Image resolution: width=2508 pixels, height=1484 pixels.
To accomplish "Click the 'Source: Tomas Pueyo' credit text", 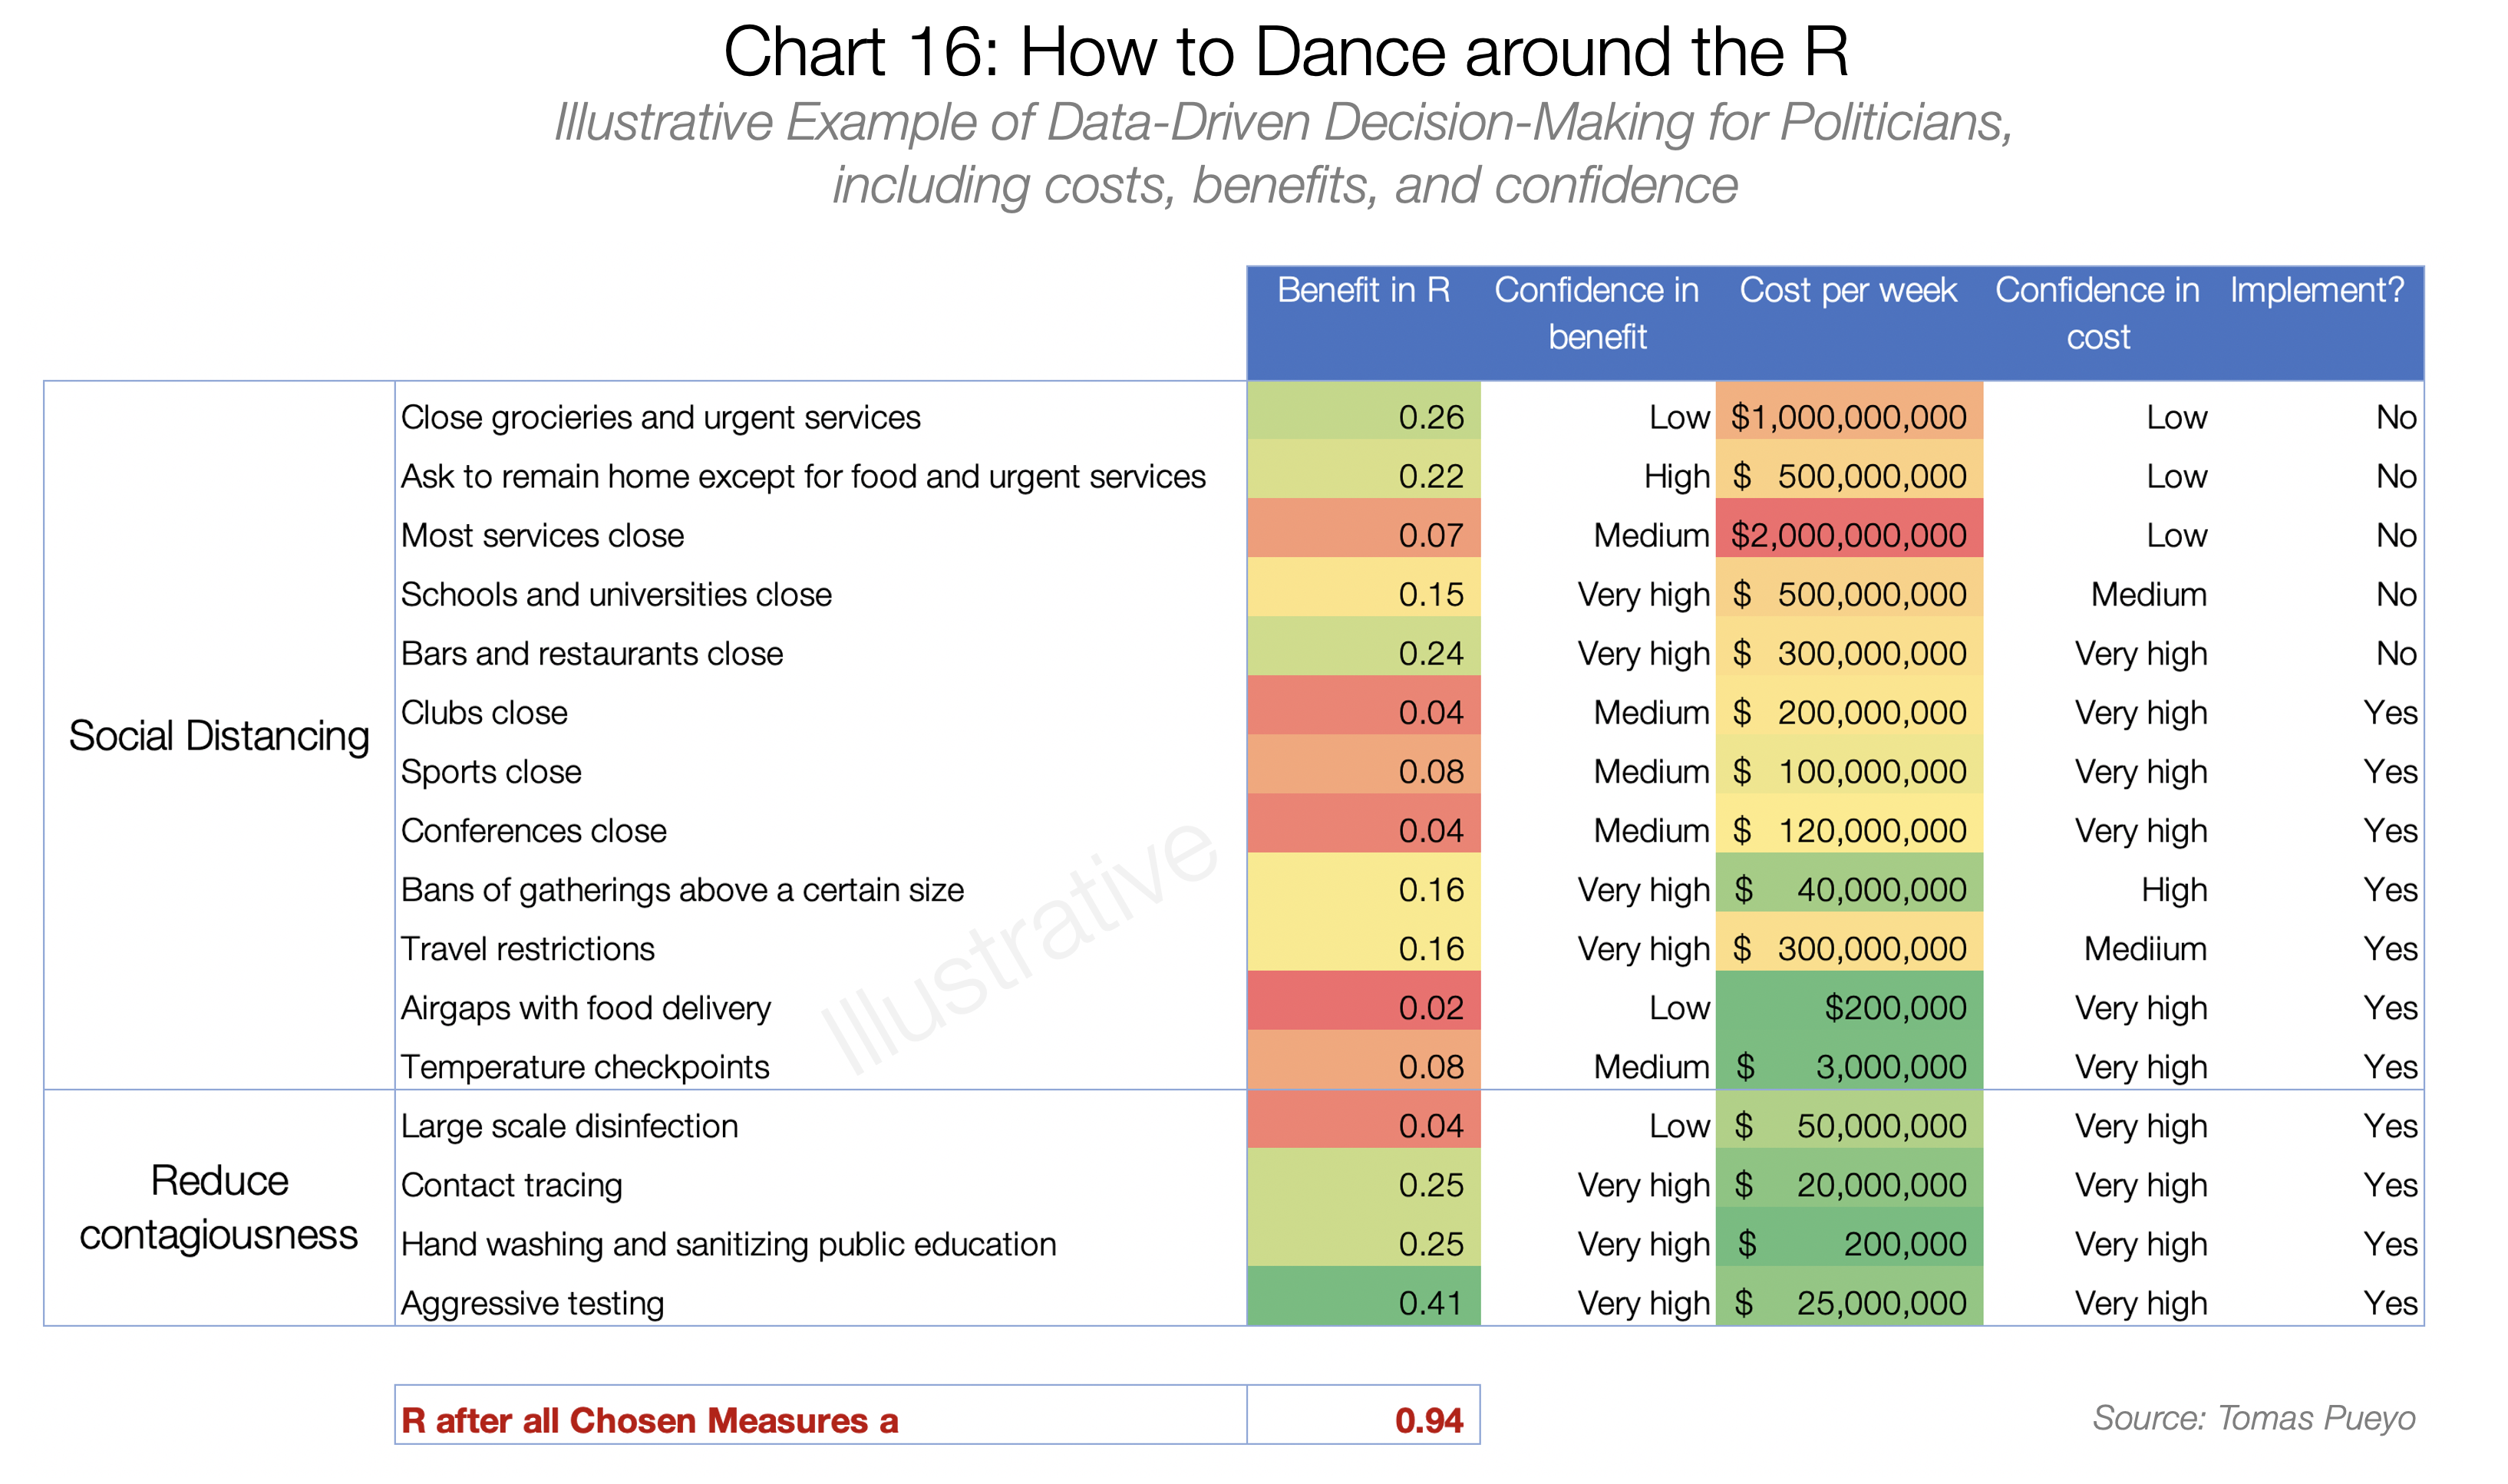I will click(2253, 1417).
